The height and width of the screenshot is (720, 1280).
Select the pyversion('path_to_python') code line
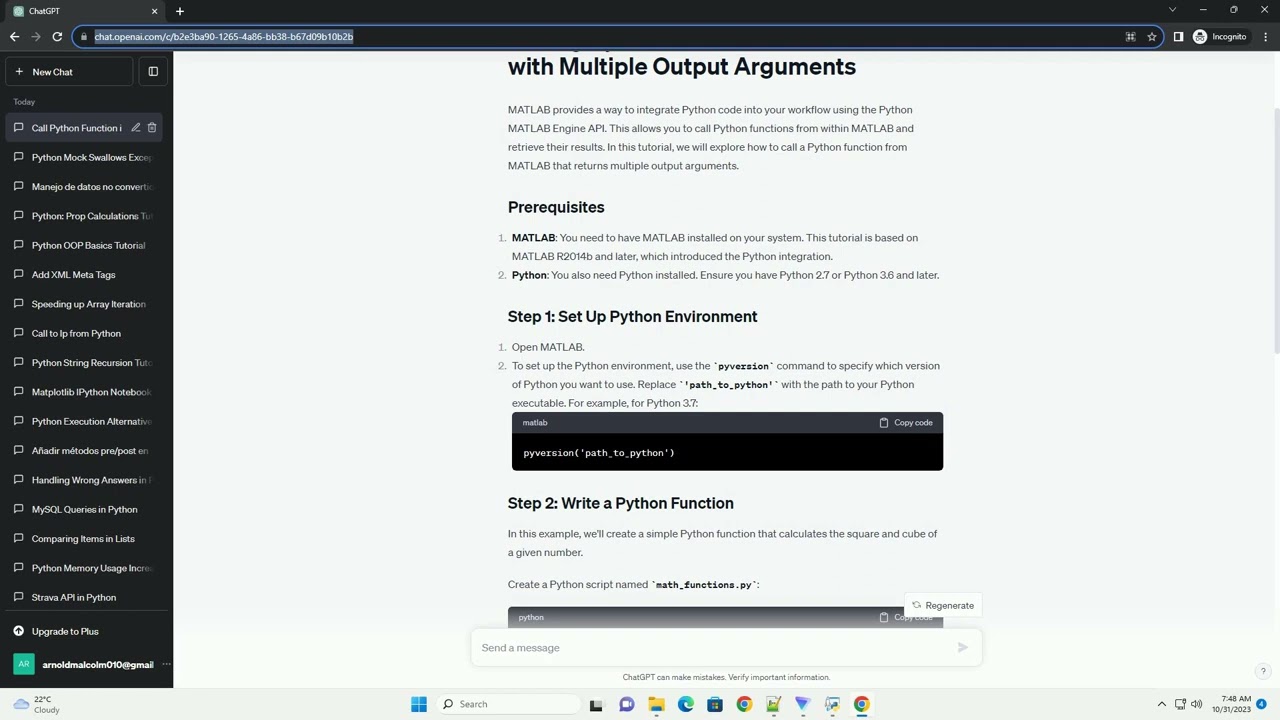[599, 453]
